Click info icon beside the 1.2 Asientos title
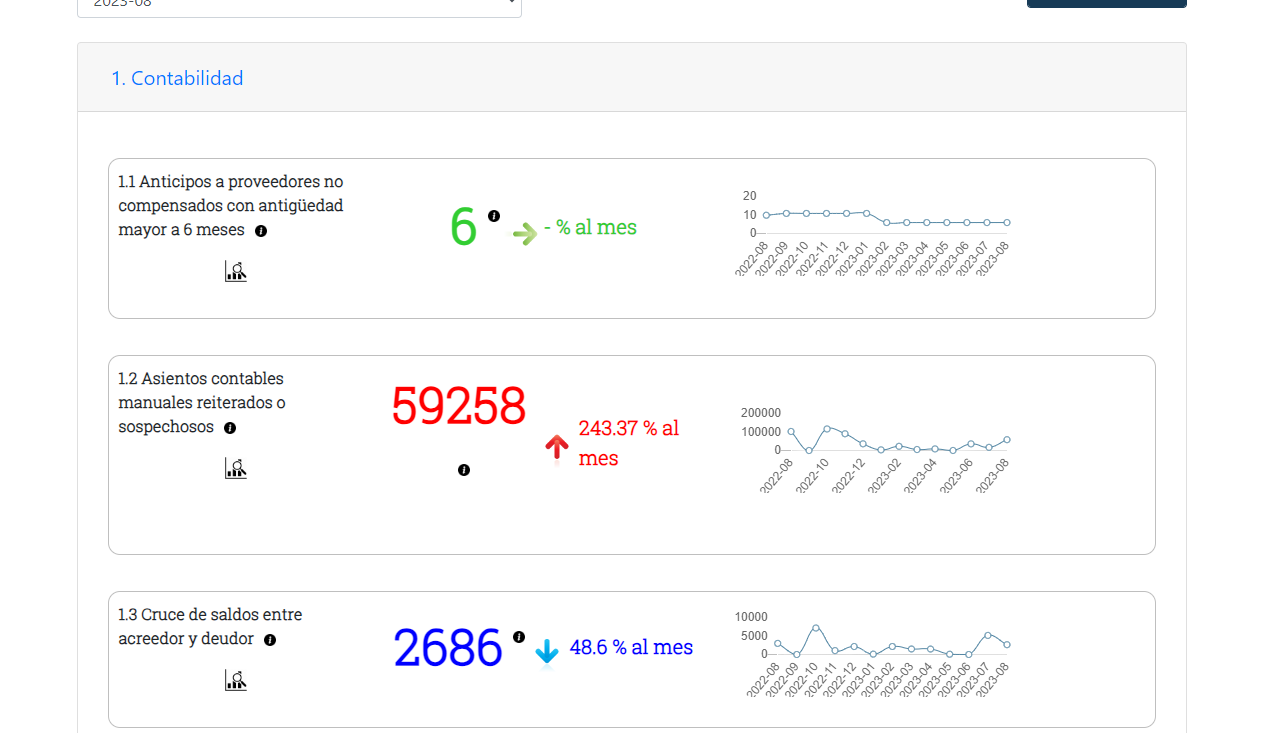Image resolution: width=1262 pixels, height=733 pixels. click(230, 428)
